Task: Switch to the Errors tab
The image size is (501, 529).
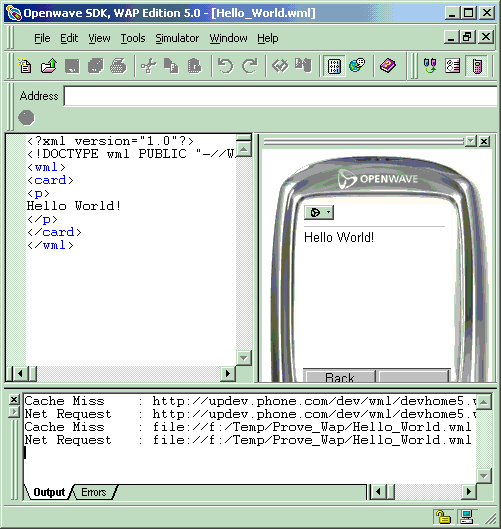Action: (94, 492)
